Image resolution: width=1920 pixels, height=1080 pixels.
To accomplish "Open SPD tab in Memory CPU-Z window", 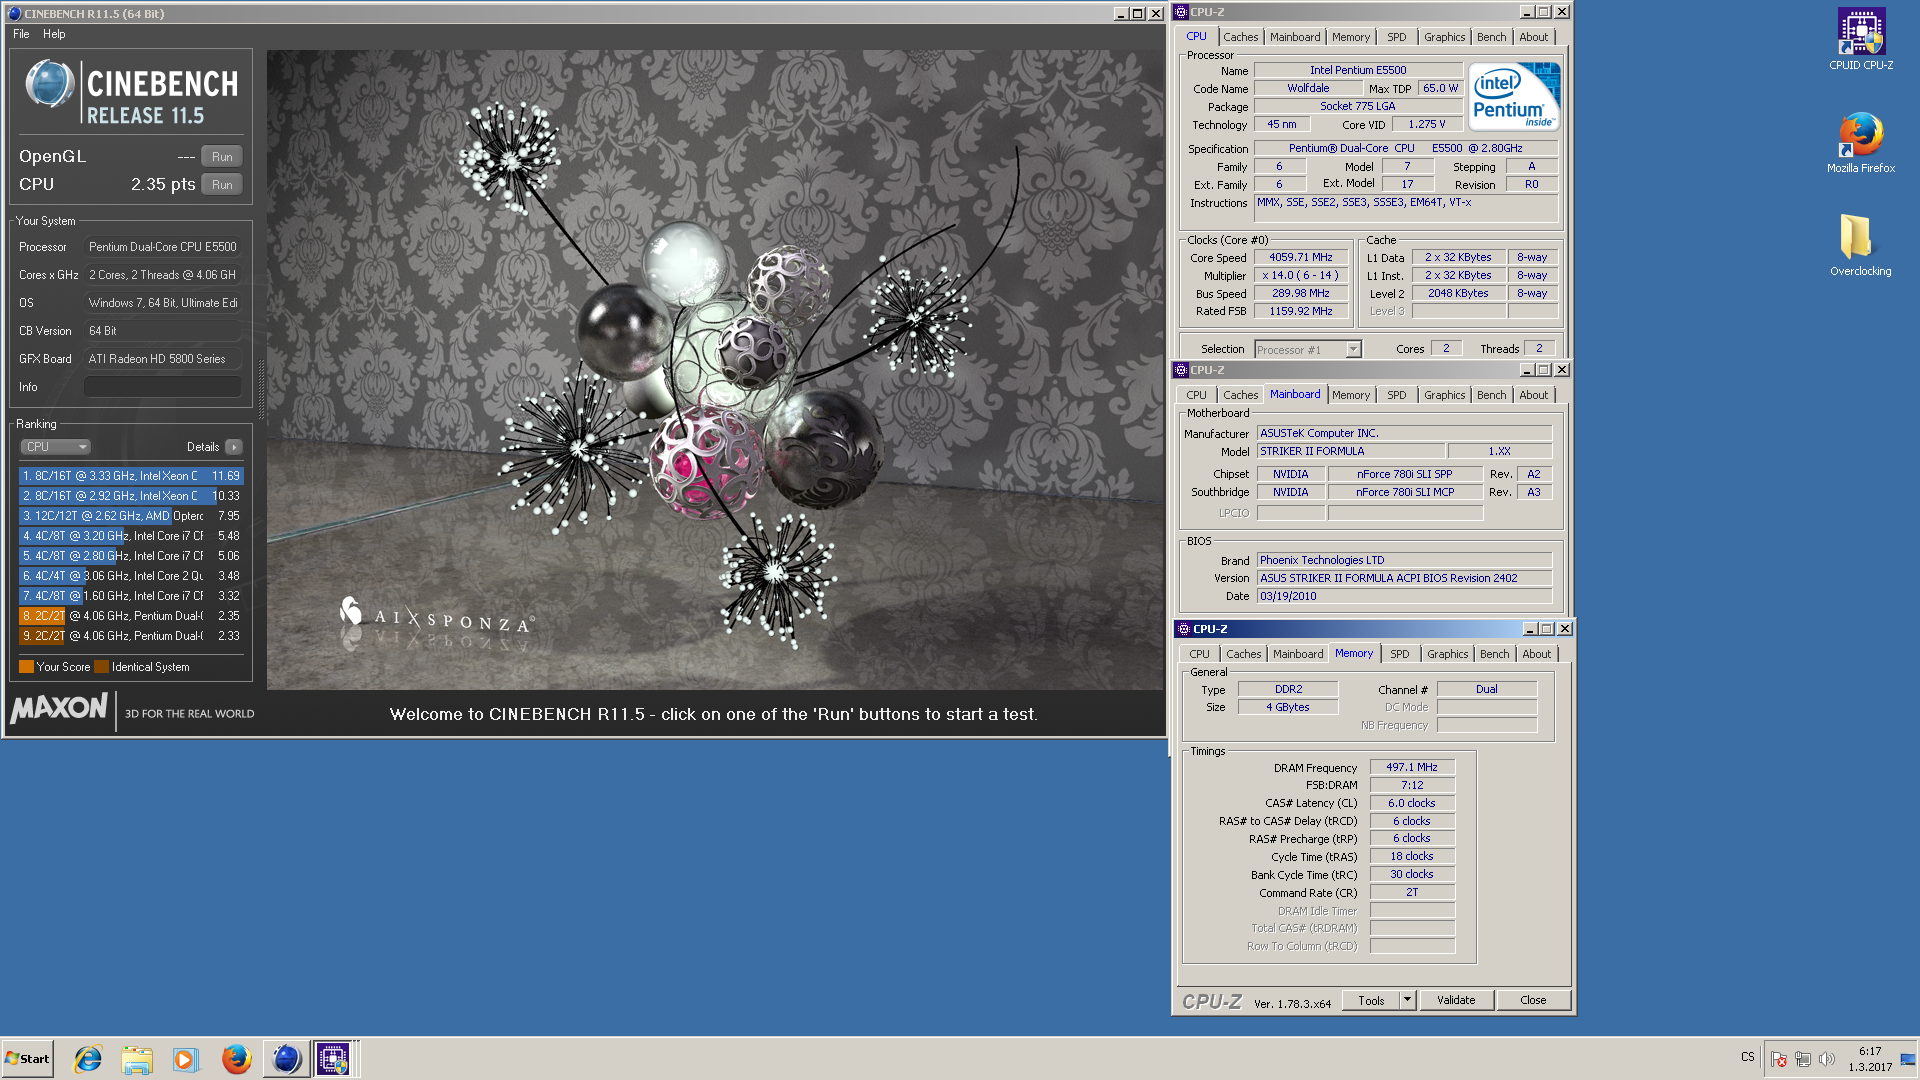I will pyautogui.click(x=1400, y=654).
